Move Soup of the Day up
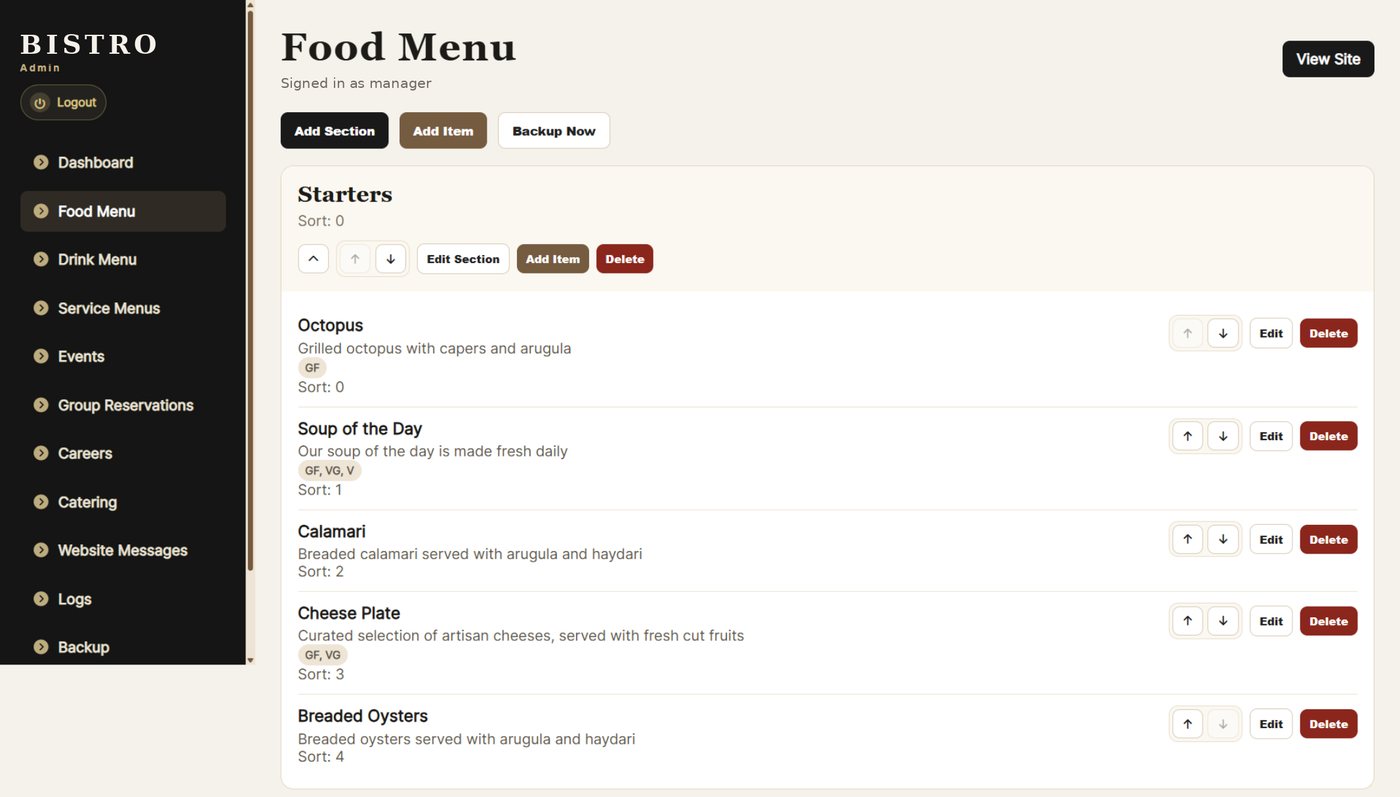The width and height of the screenshot is (1400, 797). [1187, 436]
